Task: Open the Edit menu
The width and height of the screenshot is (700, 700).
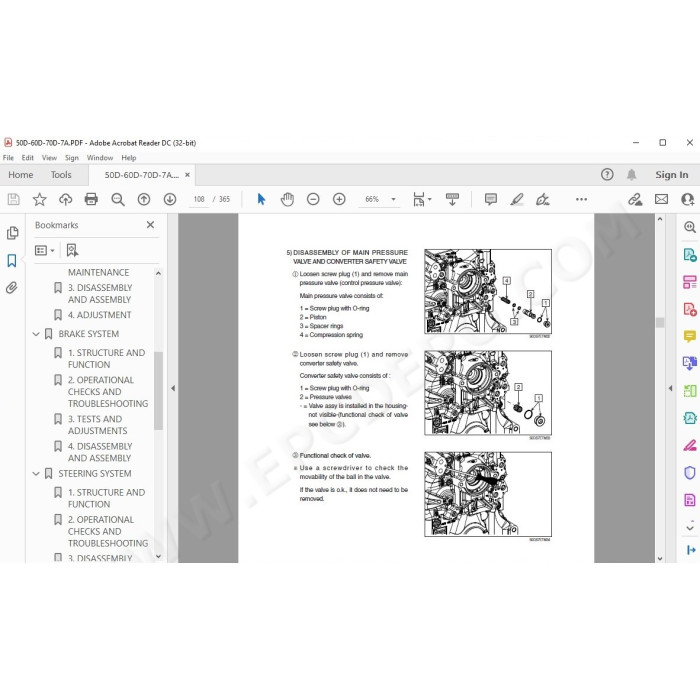Action: coord(28,158)
